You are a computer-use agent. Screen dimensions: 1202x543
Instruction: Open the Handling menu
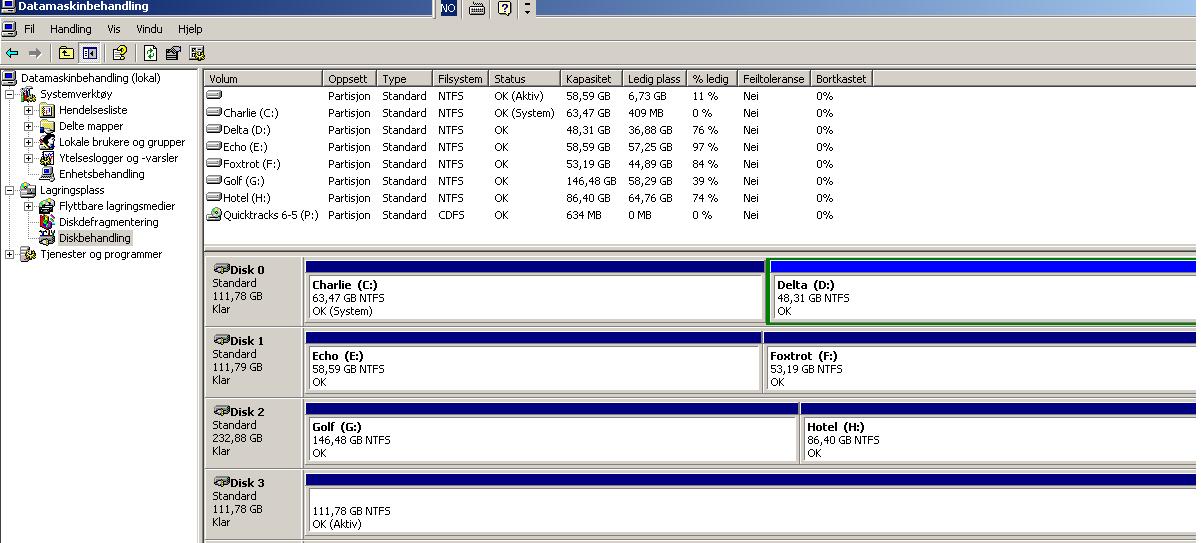(x=71, y=29)
